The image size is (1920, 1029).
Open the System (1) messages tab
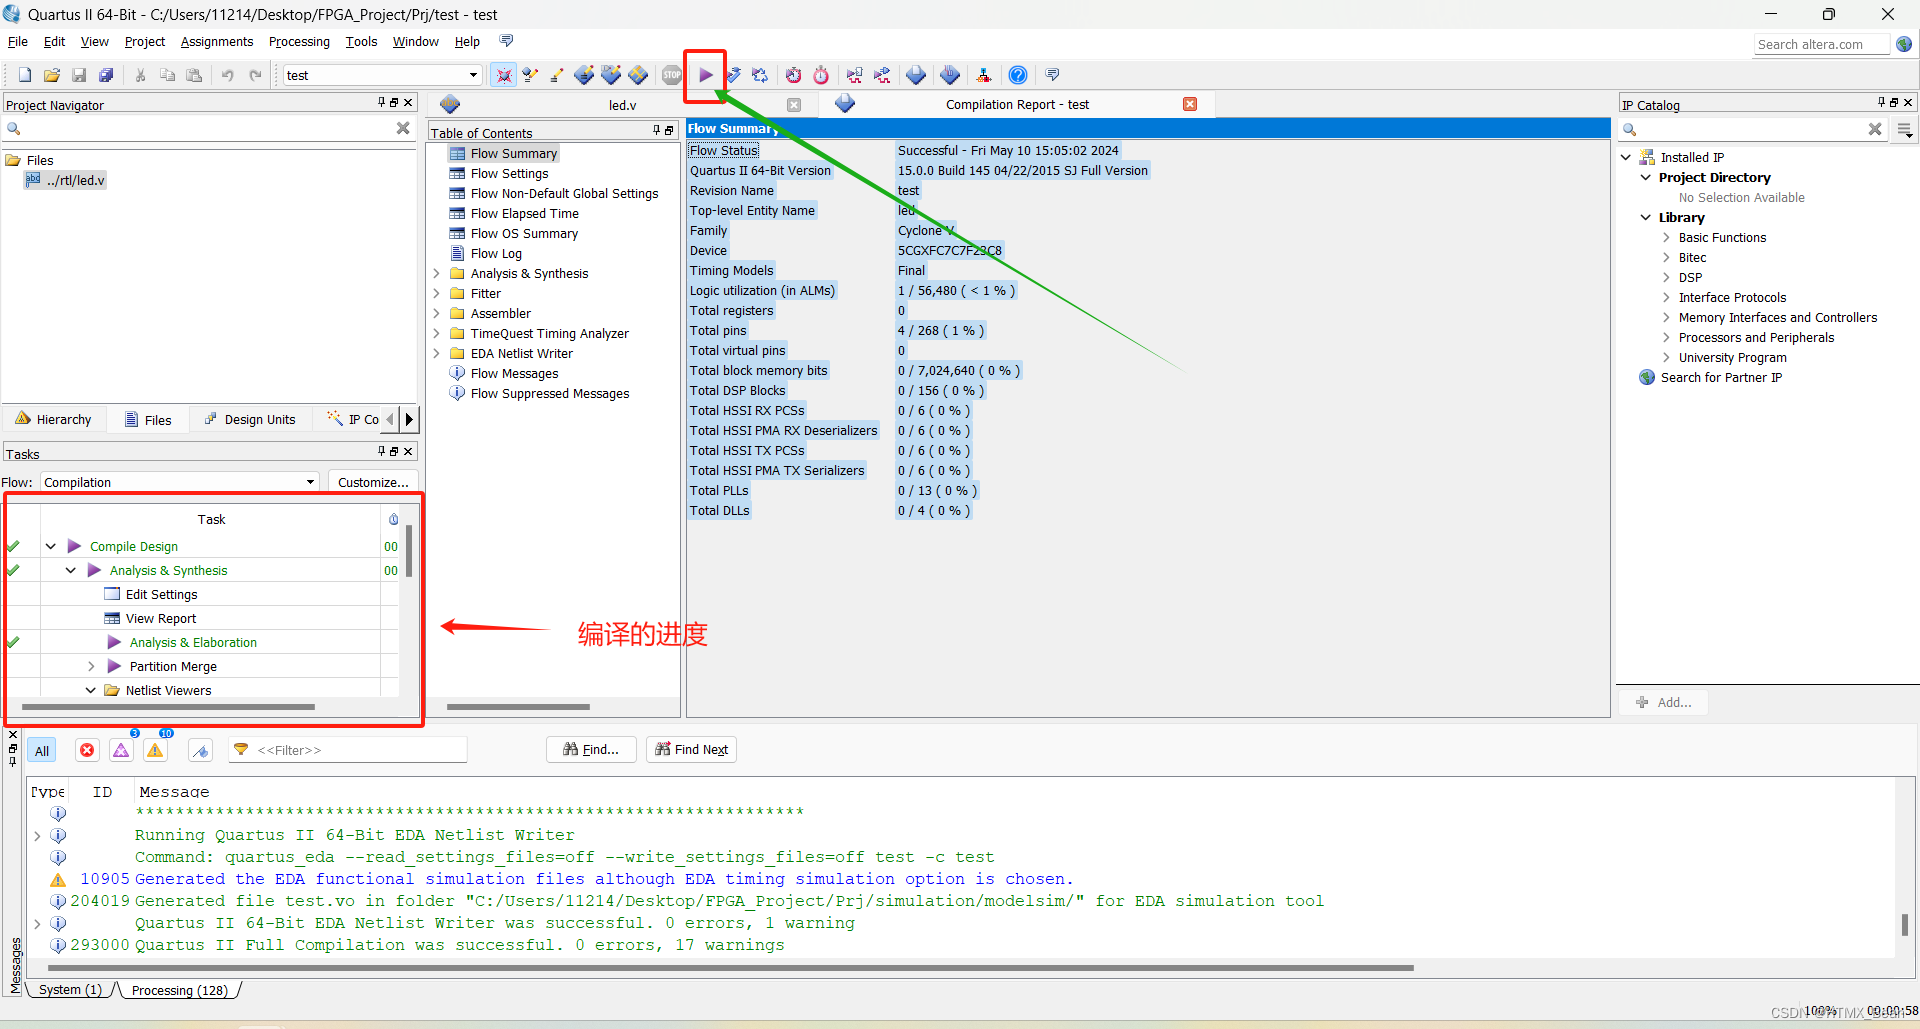(70, 990)
